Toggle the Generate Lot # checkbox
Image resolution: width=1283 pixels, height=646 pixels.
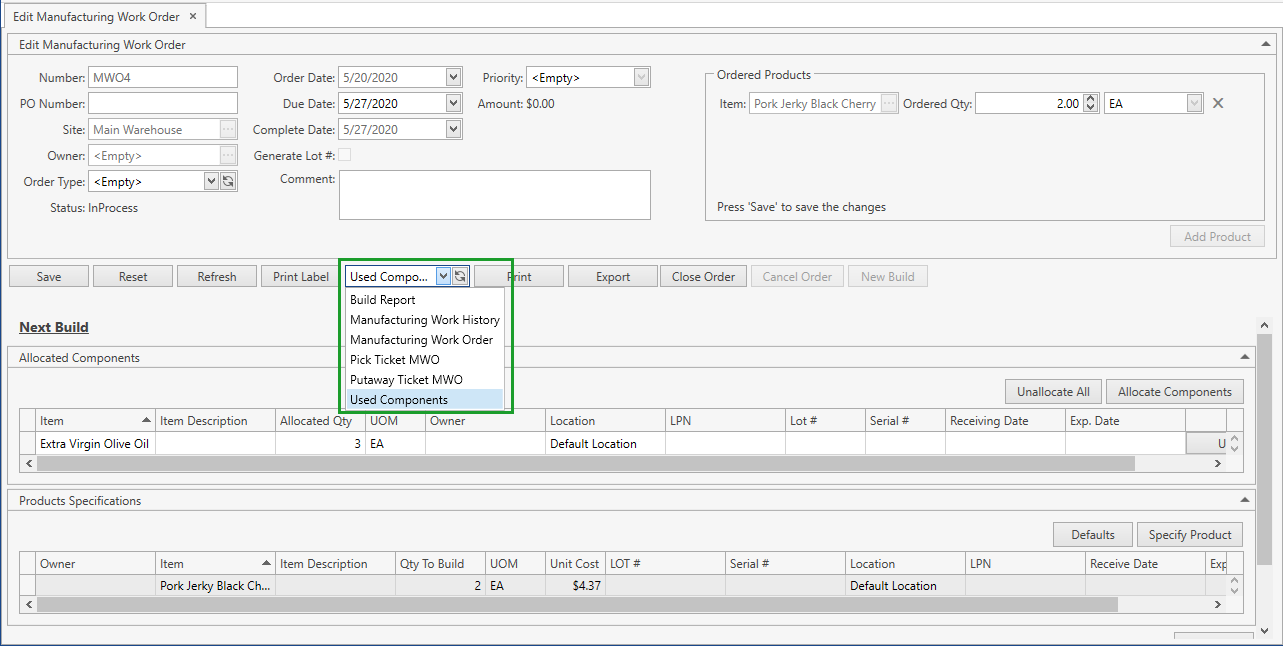(345, 155)
